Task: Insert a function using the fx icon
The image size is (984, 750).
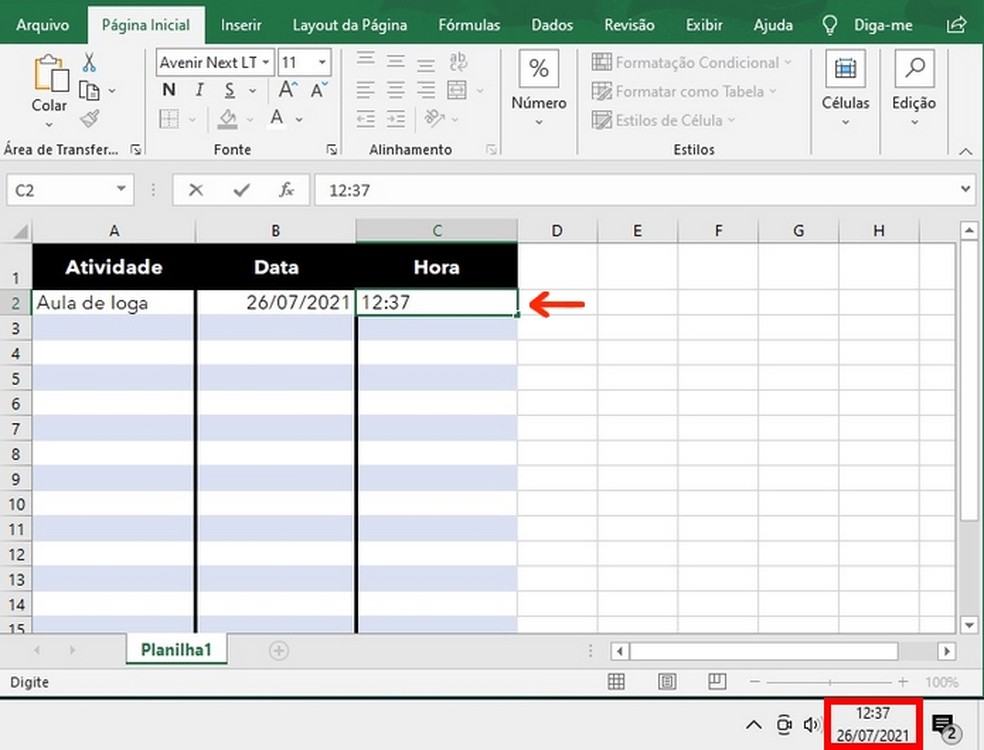Action: pos(287,190)
